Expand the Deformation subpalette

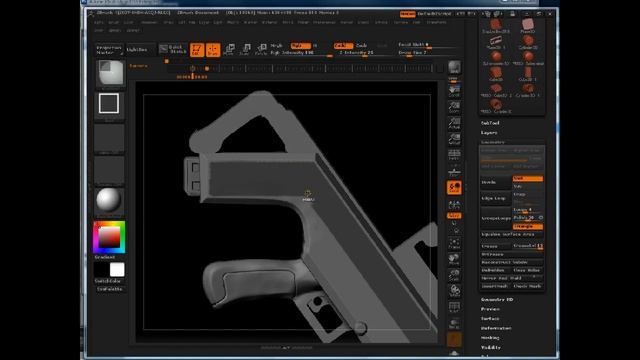[496, 328]
